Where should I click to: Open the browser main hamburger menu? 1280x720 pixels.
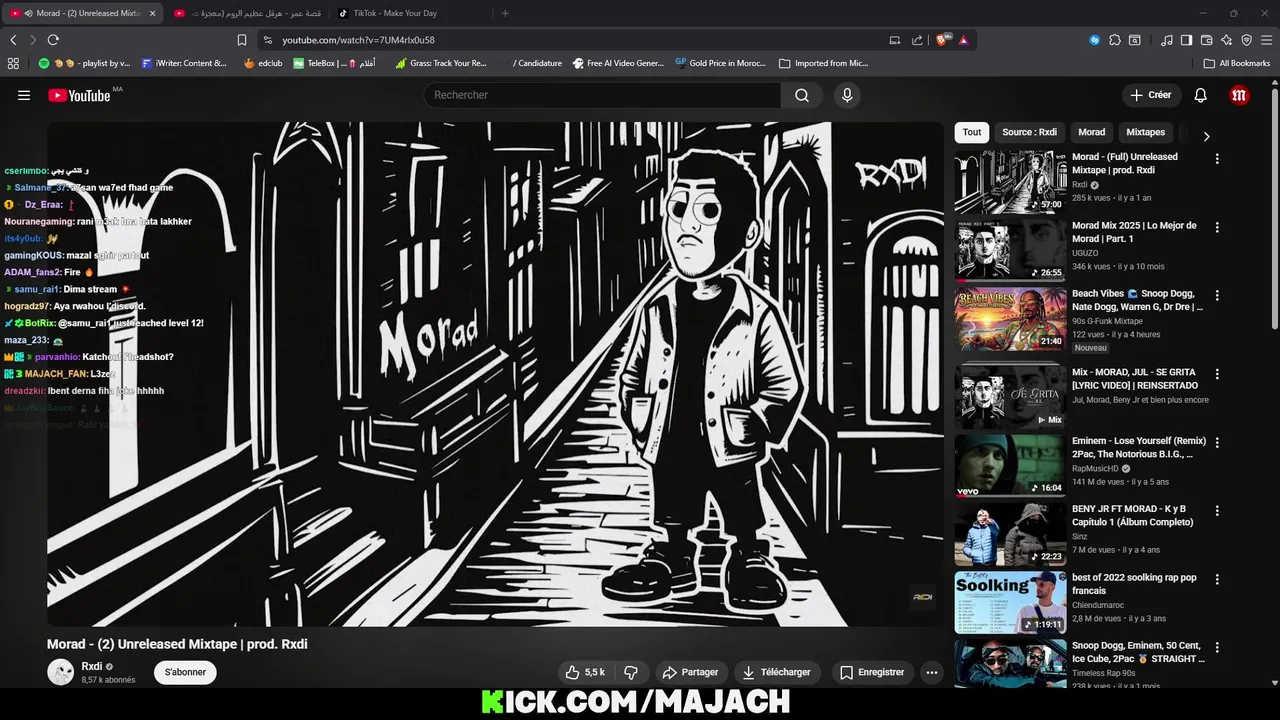[x=1266, y=40]
